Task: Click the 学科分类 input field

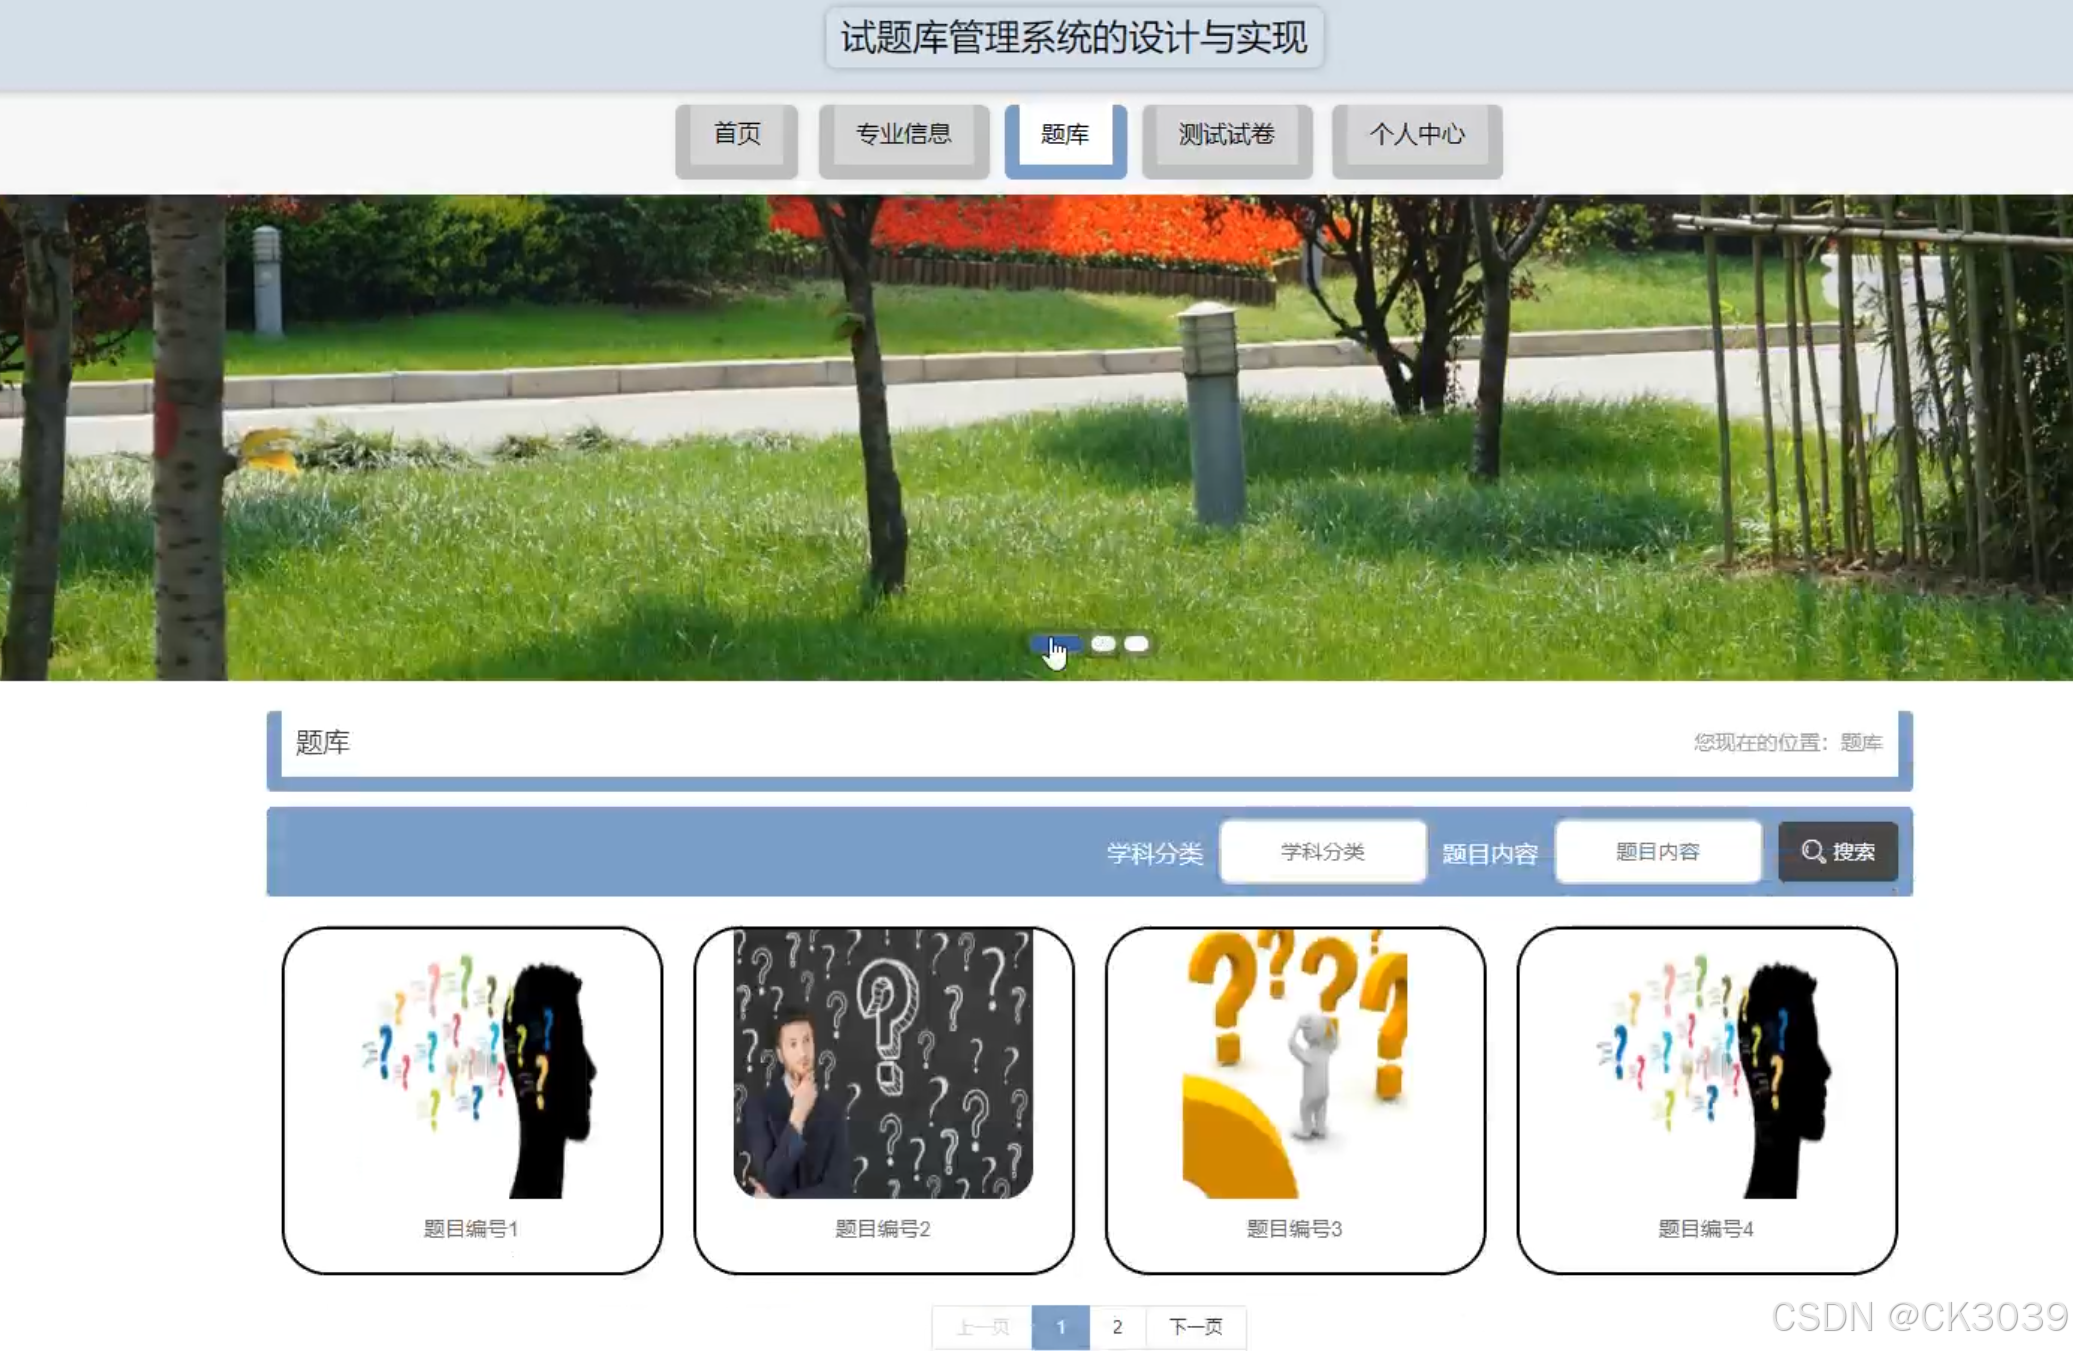Action: tap(1322, 851)
